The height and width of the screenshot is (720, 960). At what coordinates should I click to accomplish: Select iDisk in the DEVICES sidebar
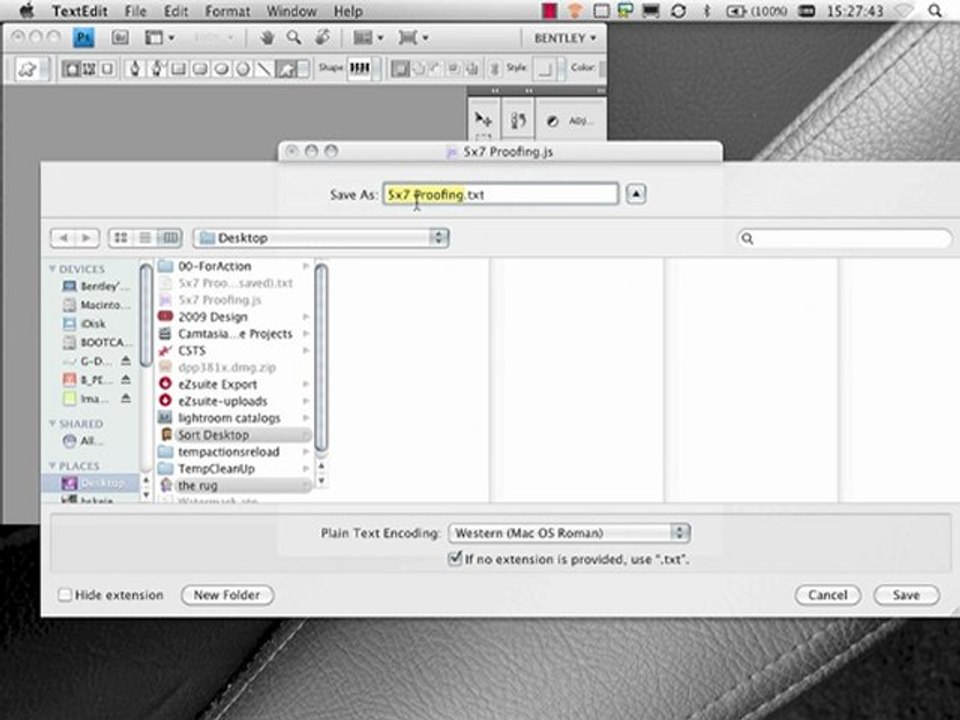pos(92,323)
